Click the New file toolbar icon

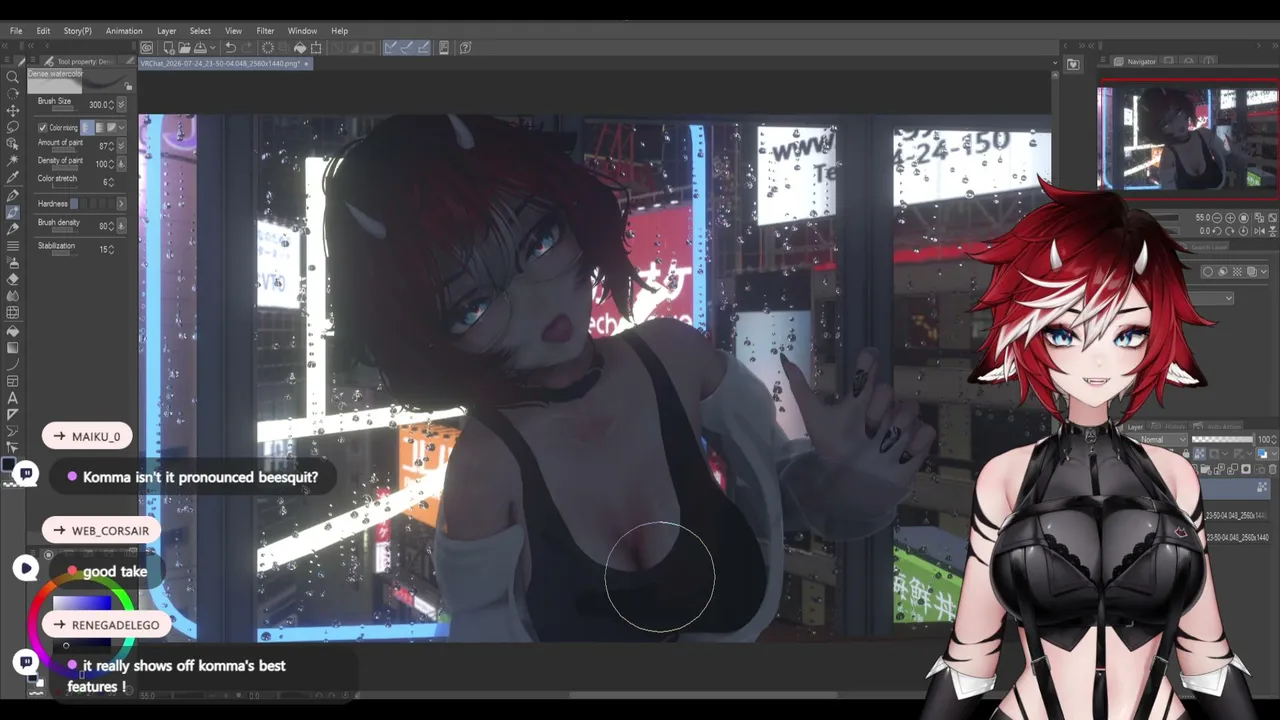(169, 47)
